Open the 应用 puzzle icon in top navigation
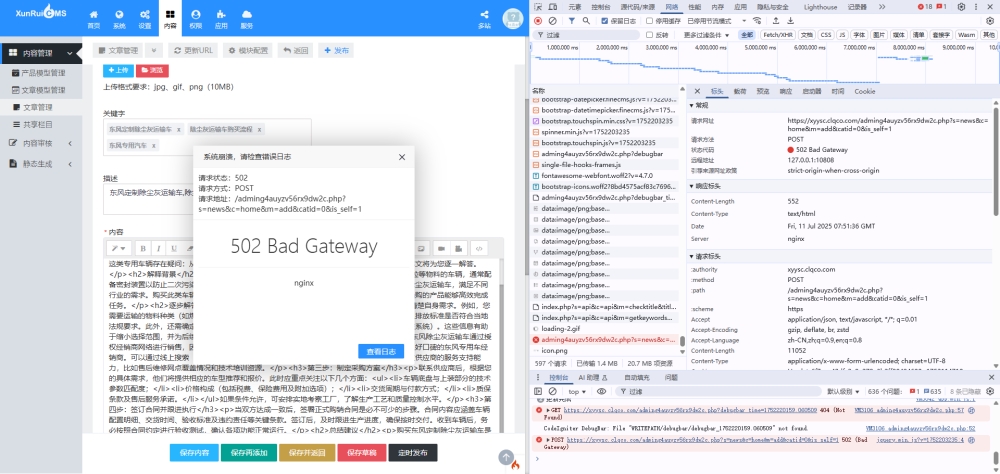This screenshot has width=1000, height=474. click(x=221, y=15)
